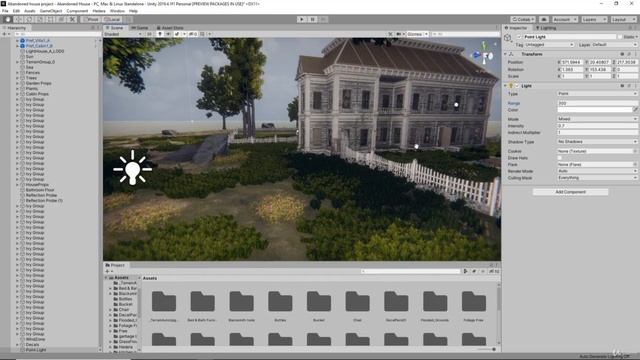640x360 pixels.
Task: Switch to the Lighting tab
Action: [546, 28]
